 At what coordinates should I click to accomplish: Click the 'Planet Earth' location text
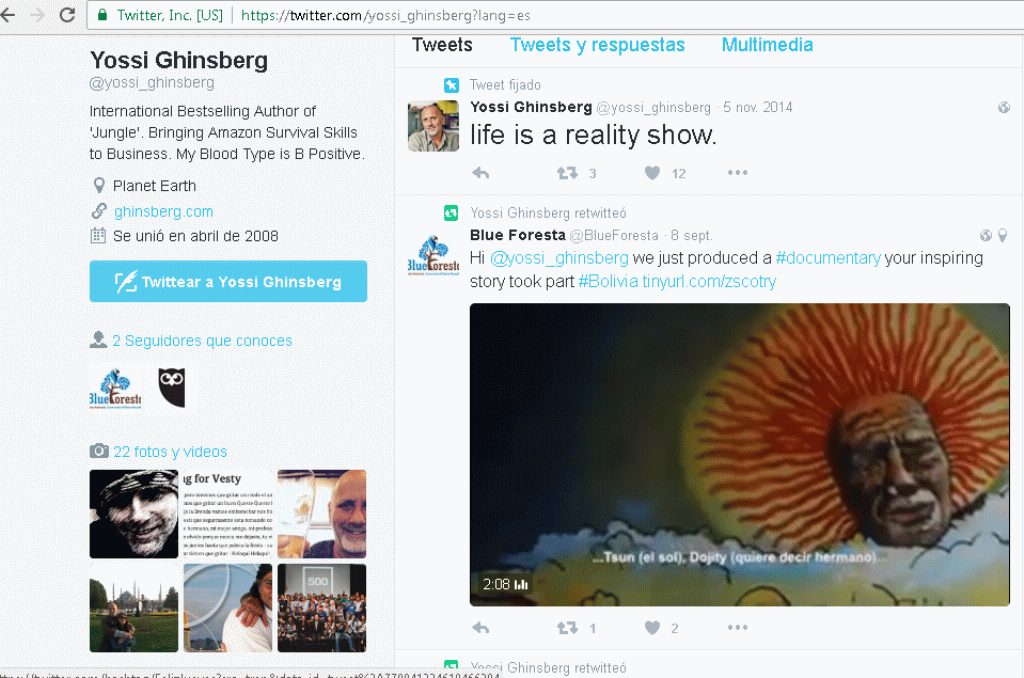(154, 186)
